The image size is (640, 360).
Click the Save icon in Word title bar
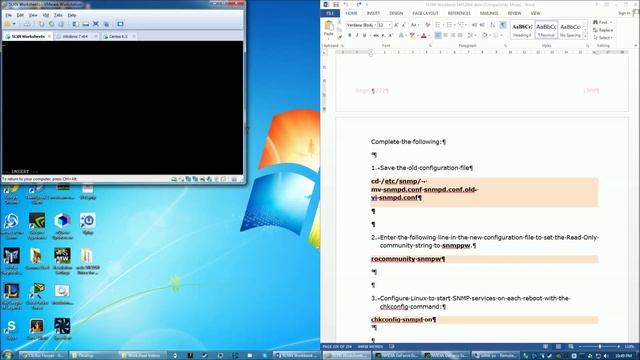(336, 4)
